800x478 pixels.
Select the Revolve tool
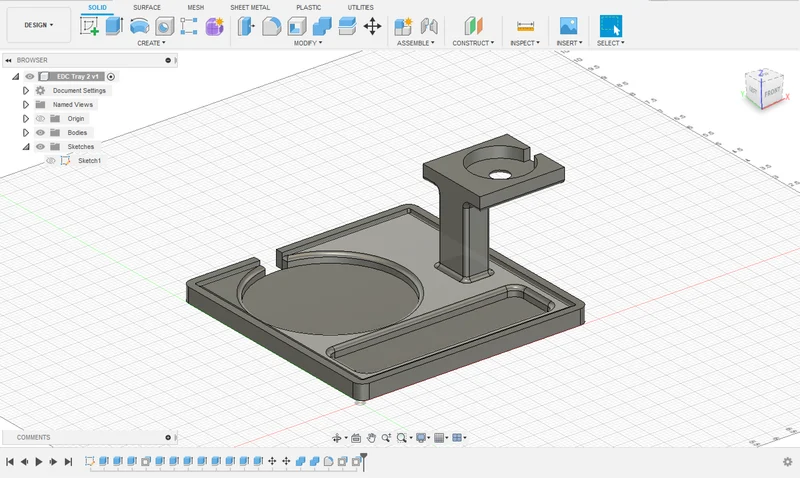coord(139,27)
